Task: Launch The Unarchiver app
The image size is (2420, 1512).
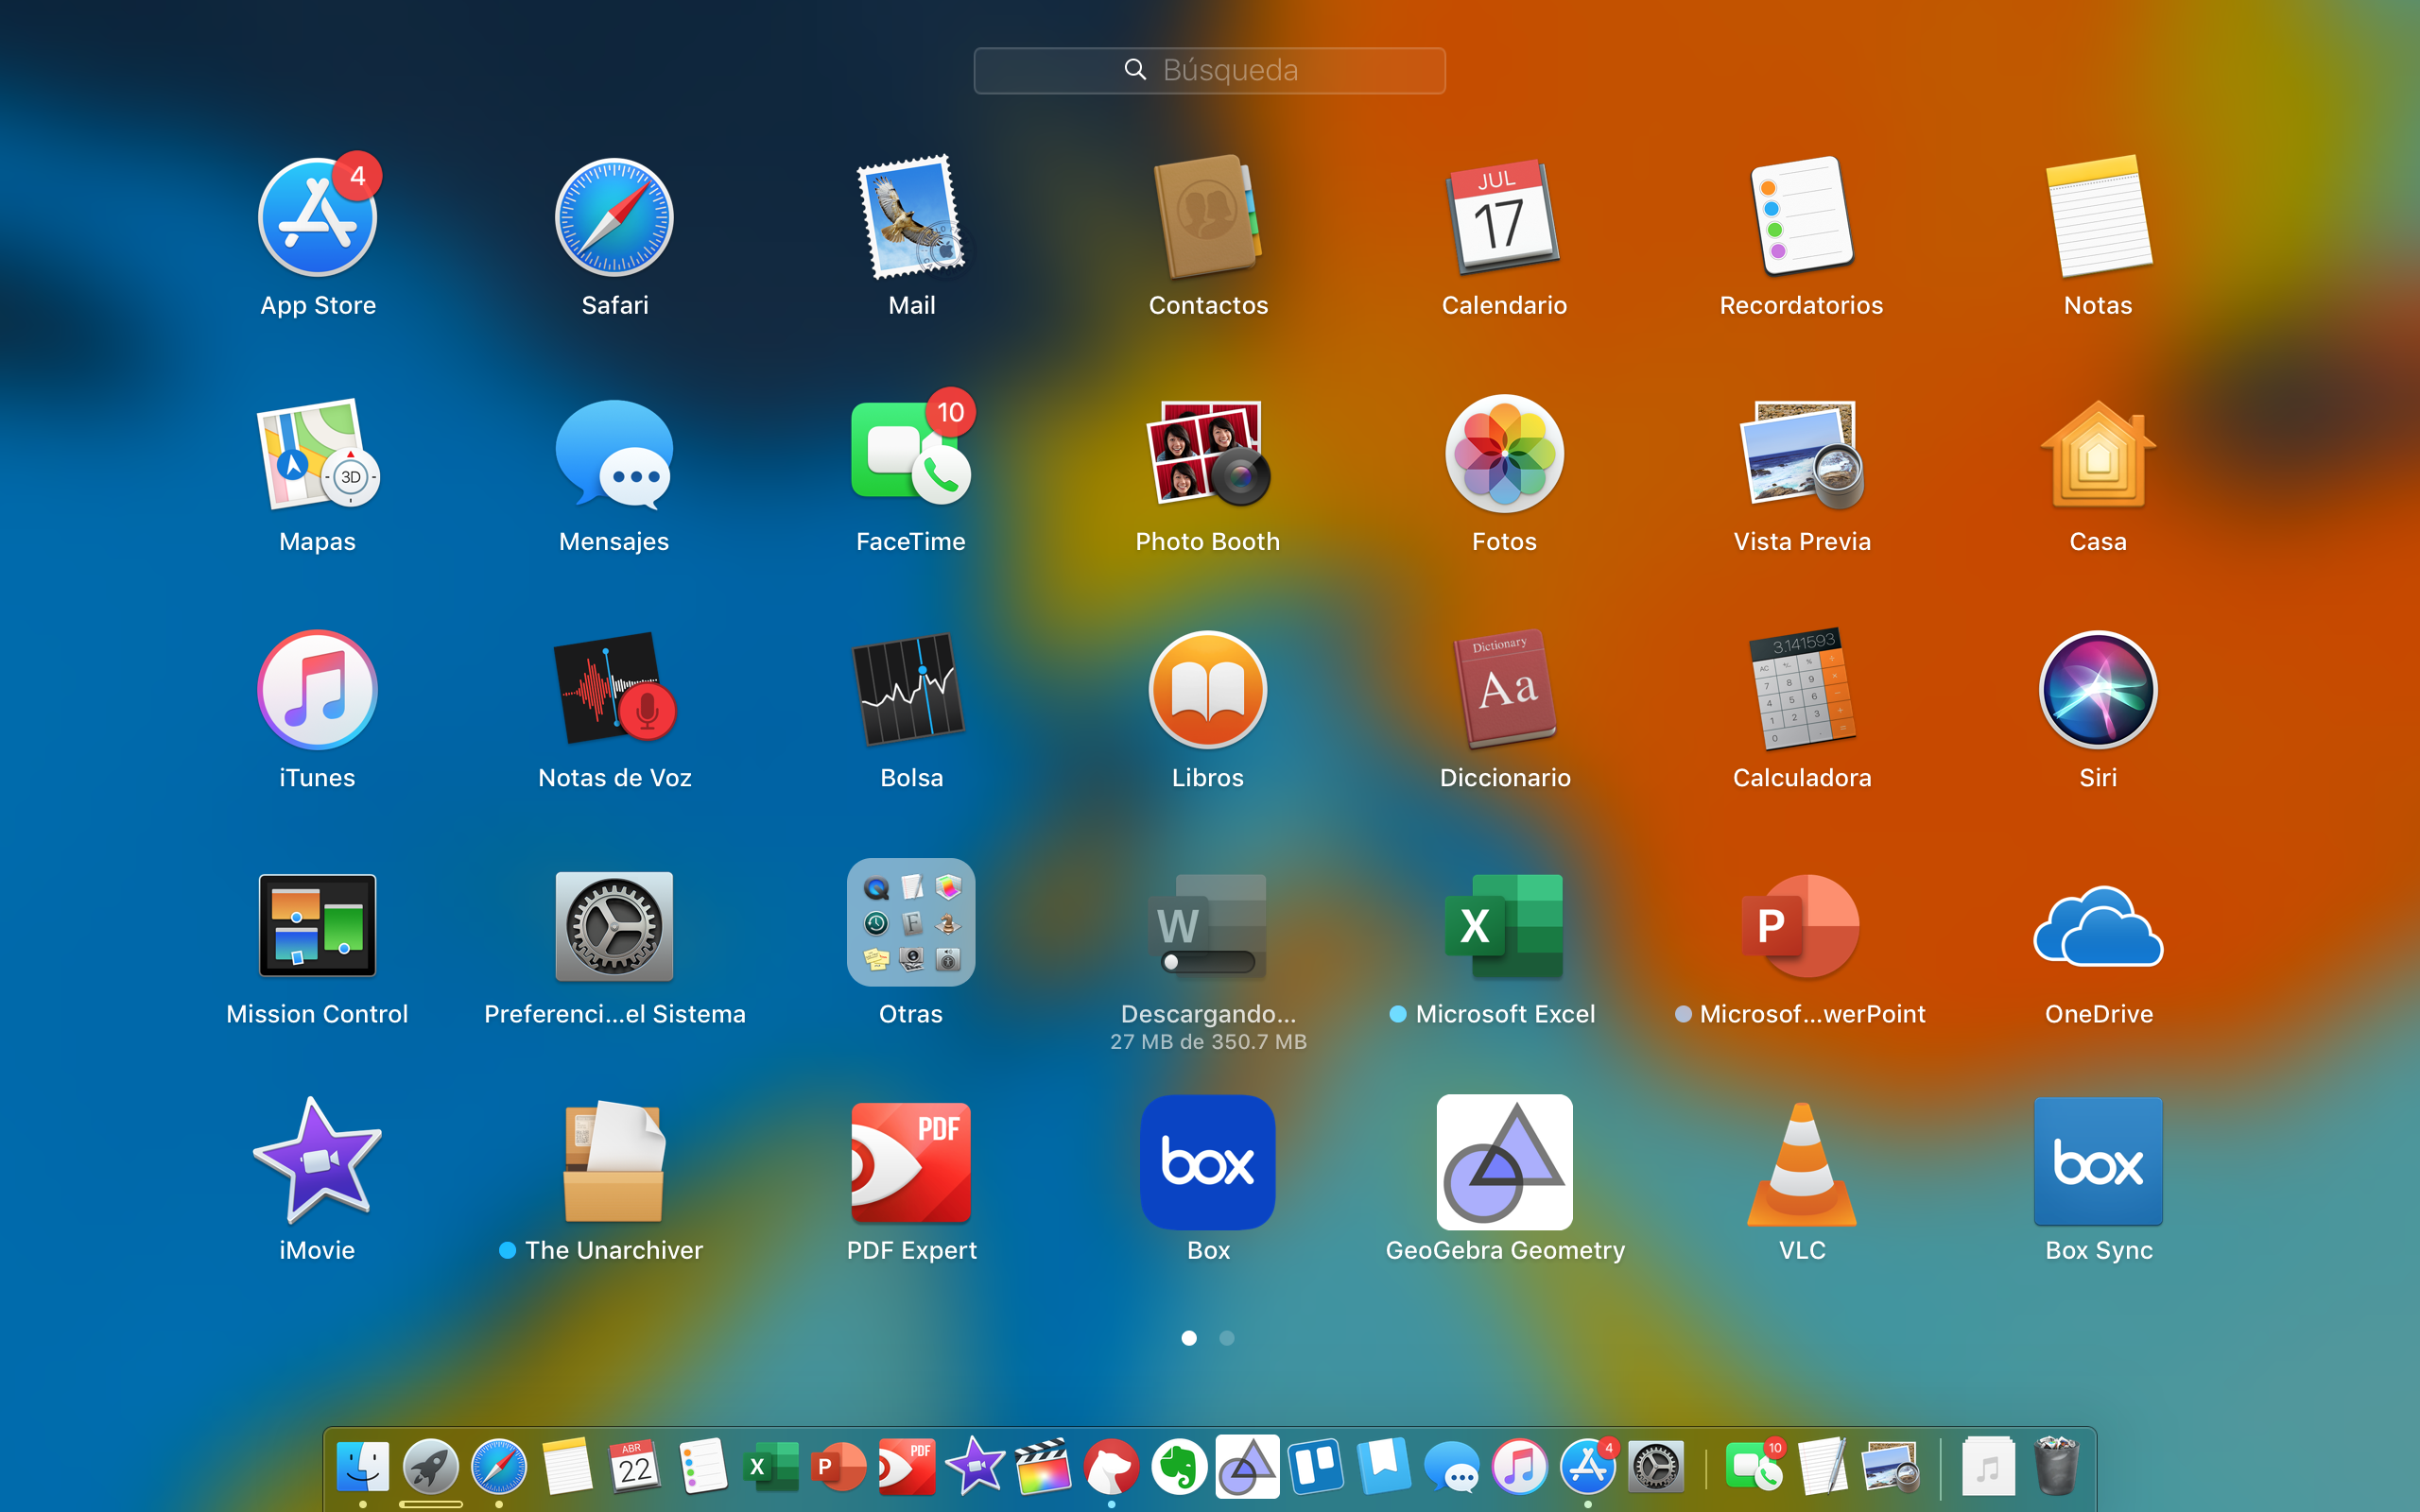Action: tap(614, 1162)
